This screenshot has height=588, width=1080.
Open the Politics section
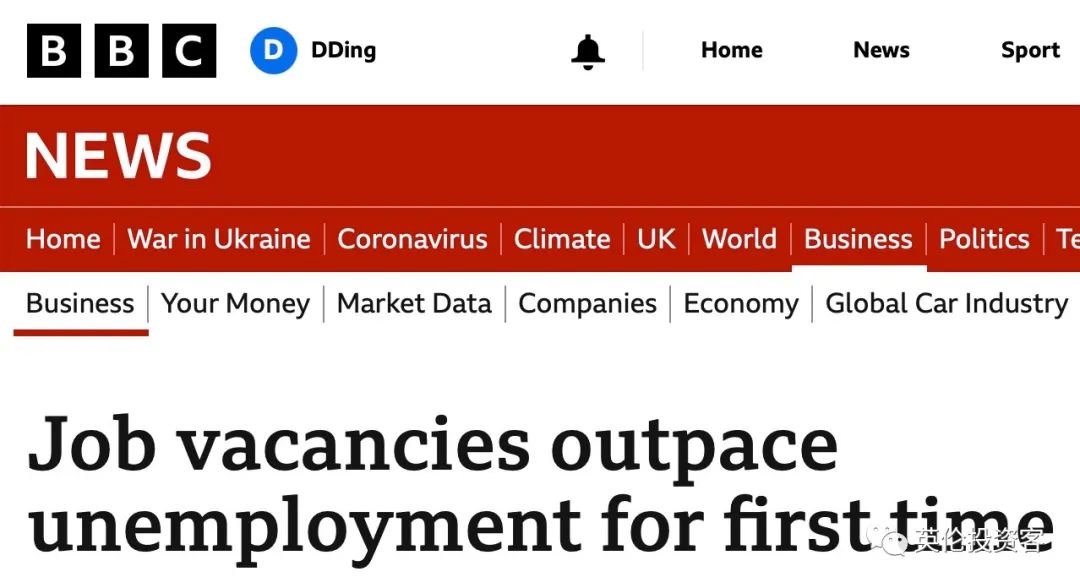(x=984, y=239)
